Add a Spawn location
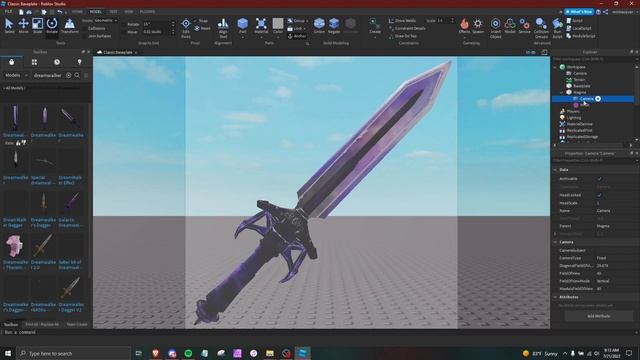Viewport: 640px width, 360px height. (x=478, y=25)
